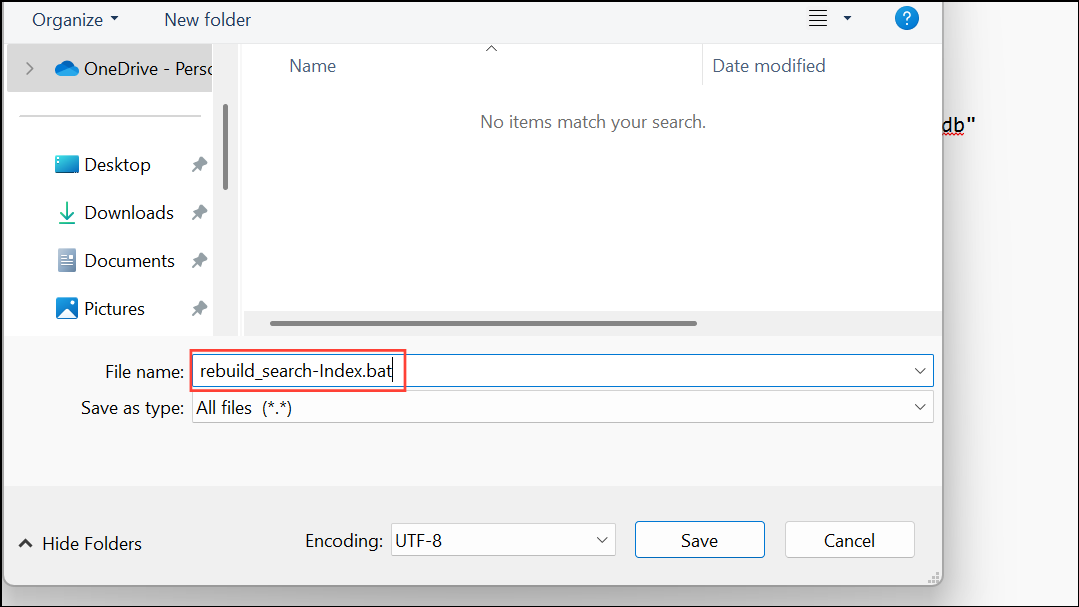
Task: Unpin Downloads from Quick access
Action: pyautogui.click(x=199, y=212)
